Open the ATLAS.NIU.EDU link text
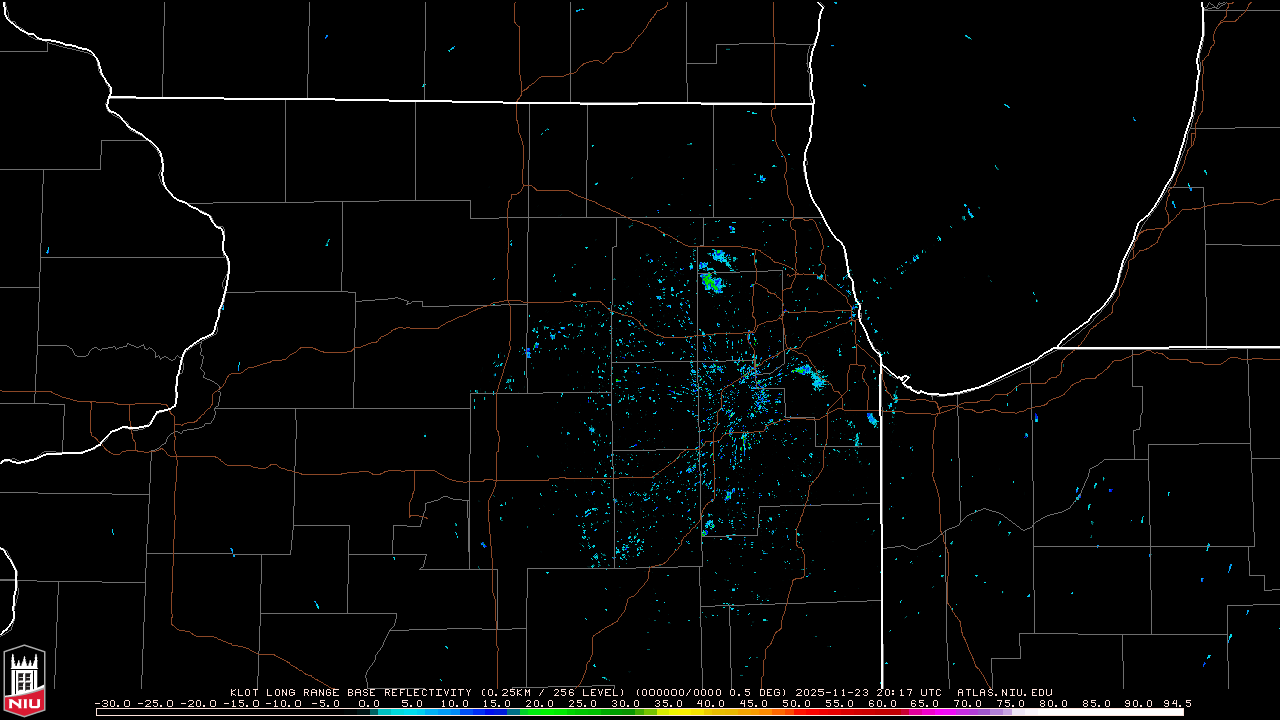 (1004, 692)
